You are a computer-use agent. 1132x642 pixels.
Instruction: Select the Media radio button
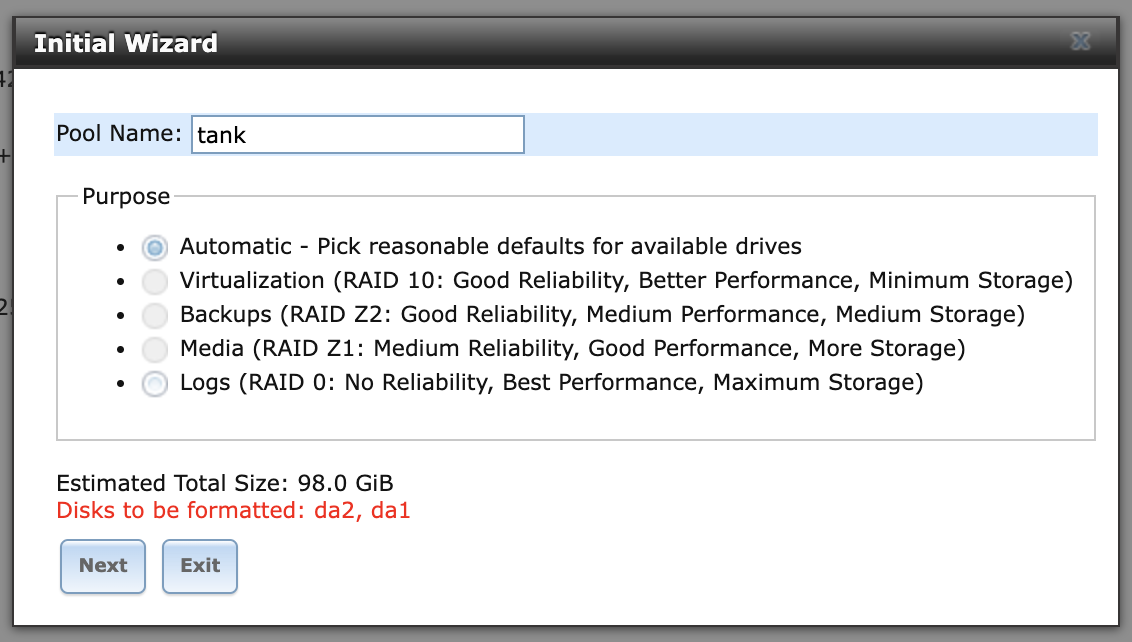point(154,349)
